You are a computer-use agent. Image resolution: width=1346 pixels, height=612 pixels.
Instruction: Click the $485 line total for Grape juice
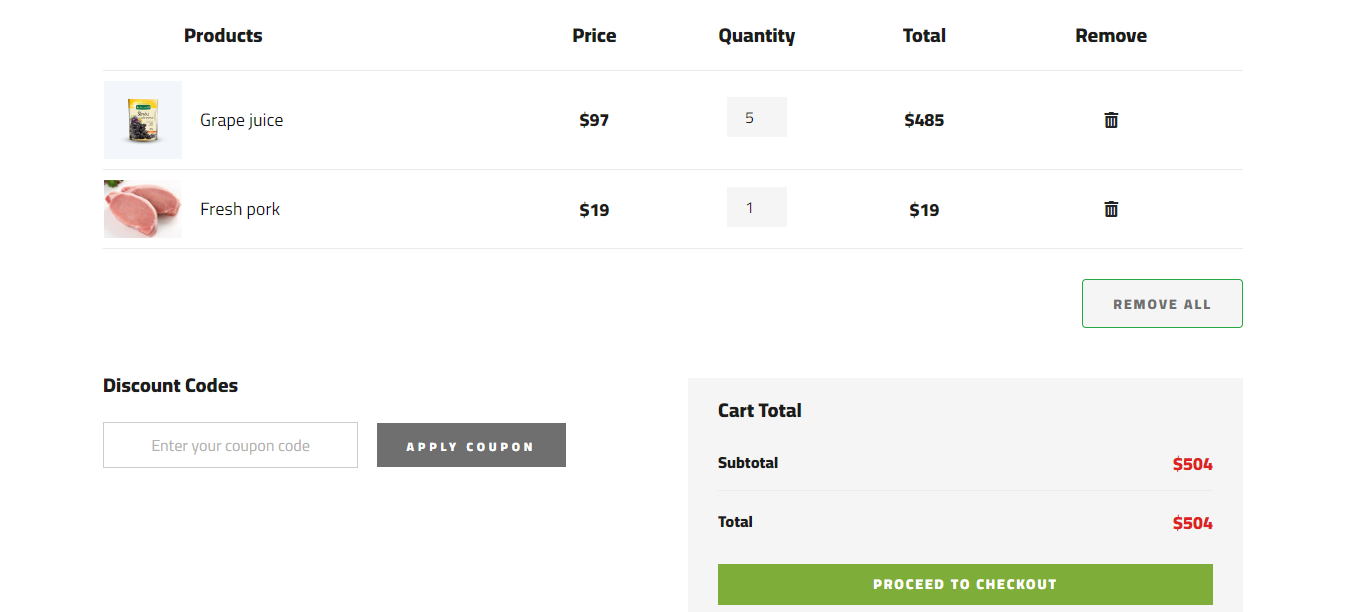pyautogui.click(x=924, y=120)
